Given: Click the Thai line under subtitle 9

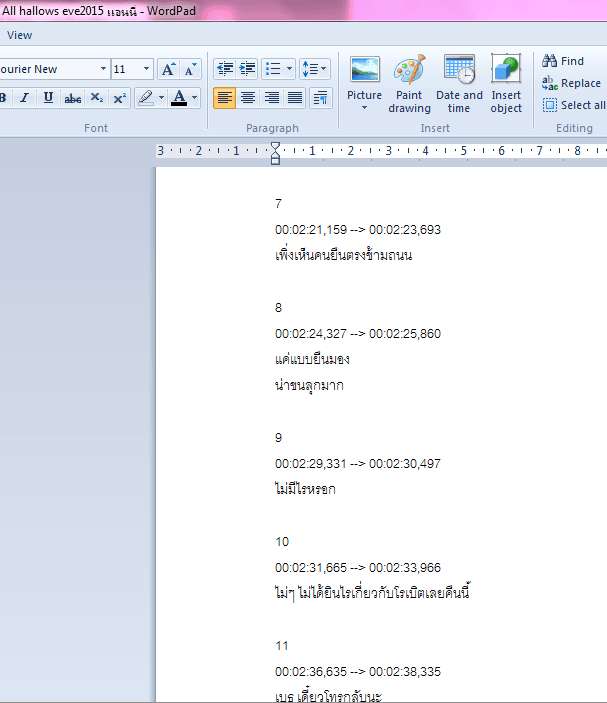Looking at the screenshot, I should coord(305,488).
